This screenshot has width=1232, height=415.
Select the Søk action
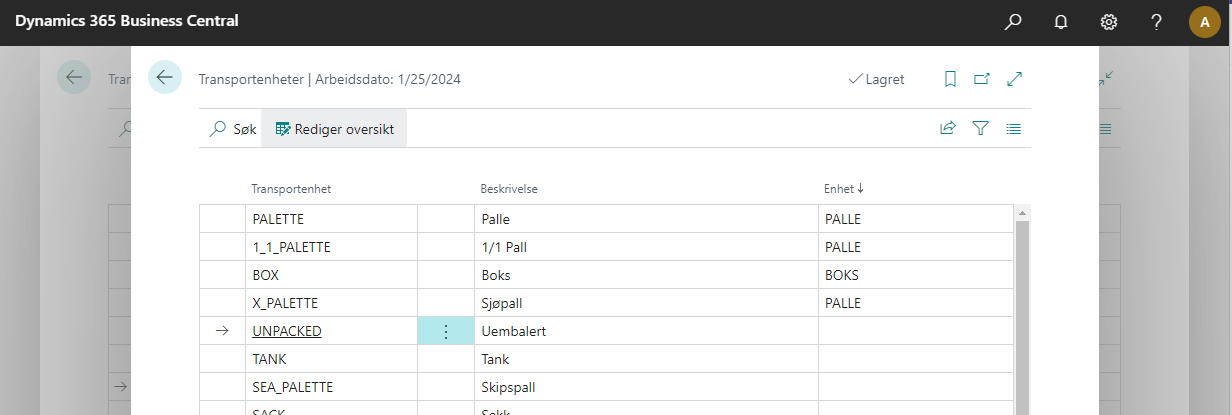pyautogui.click(x=232, y=129)
